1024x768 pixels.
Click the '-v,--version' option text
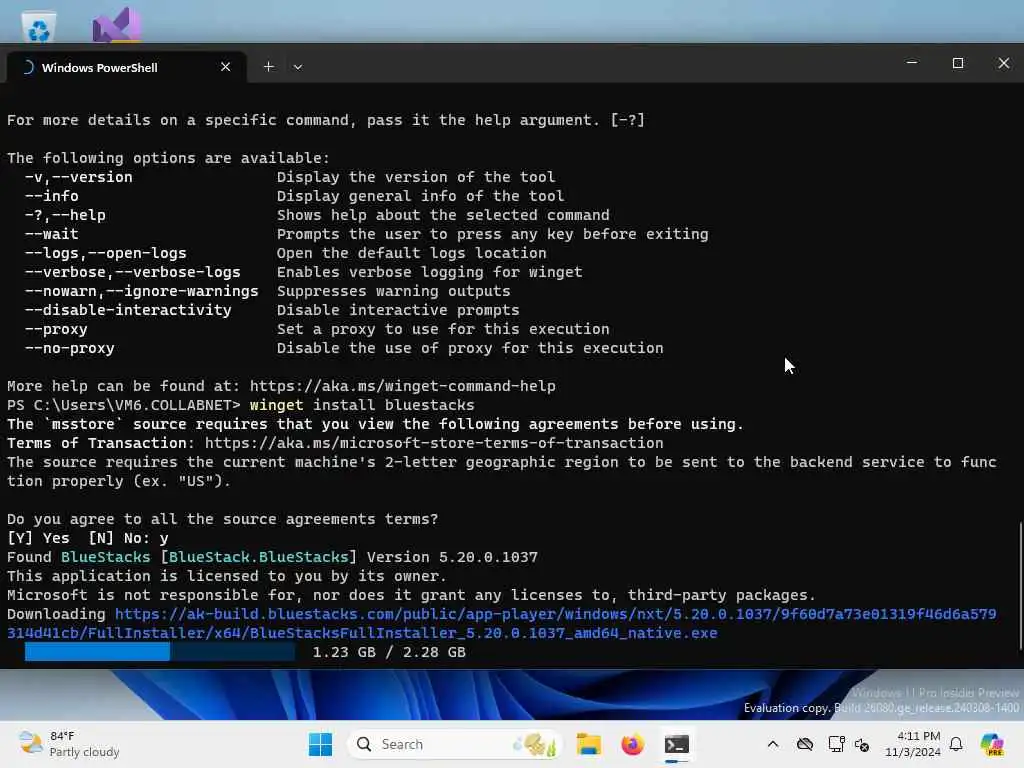tap(78, 177)
